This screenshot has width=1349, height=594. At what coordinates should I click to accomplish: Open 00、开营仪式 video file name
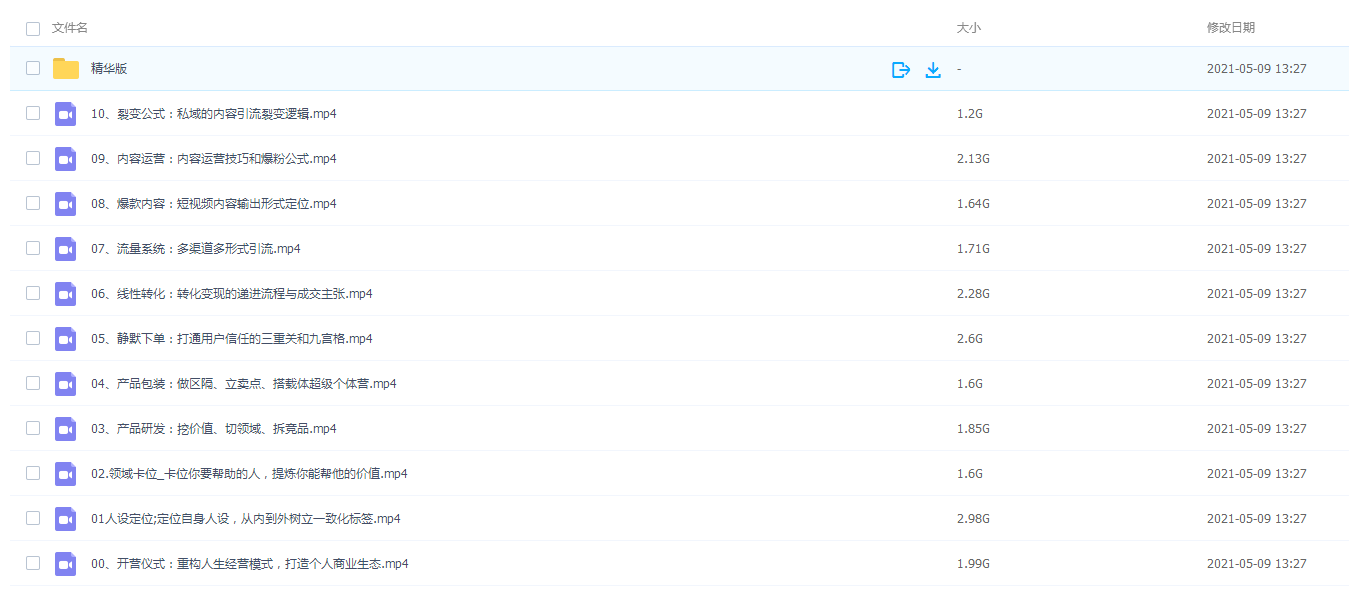tap(250, 564)
